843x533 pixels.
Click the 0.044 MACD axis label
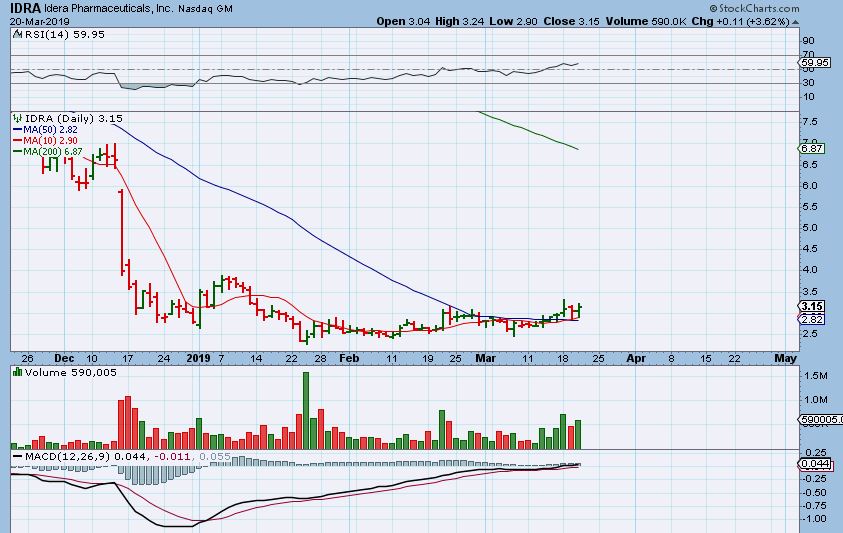pos(815,464)
